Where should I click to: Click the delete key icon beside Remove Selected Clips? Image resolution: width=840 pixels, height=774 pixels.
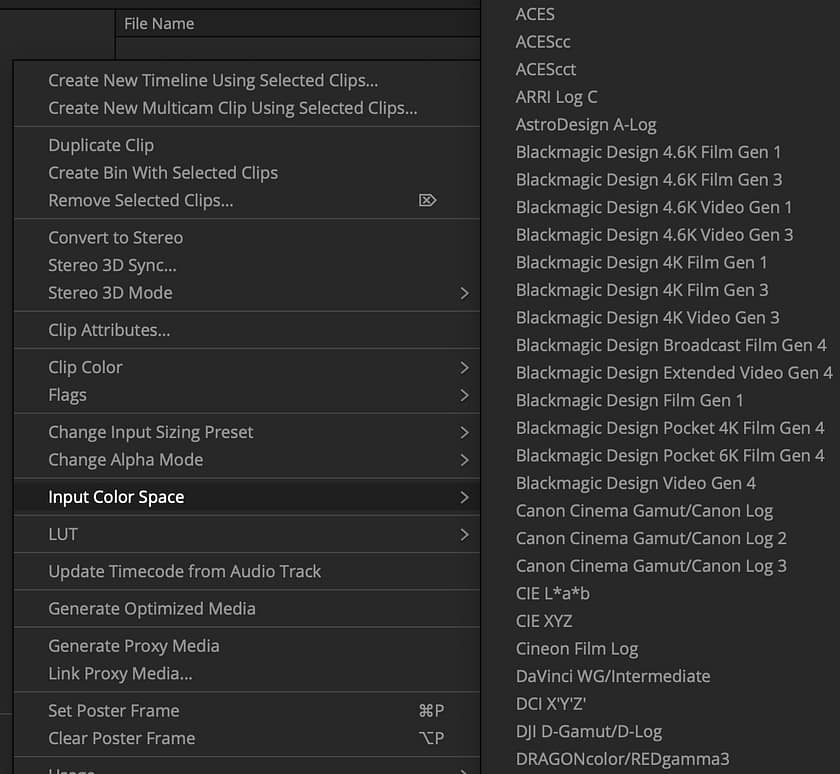click(428, 200)
